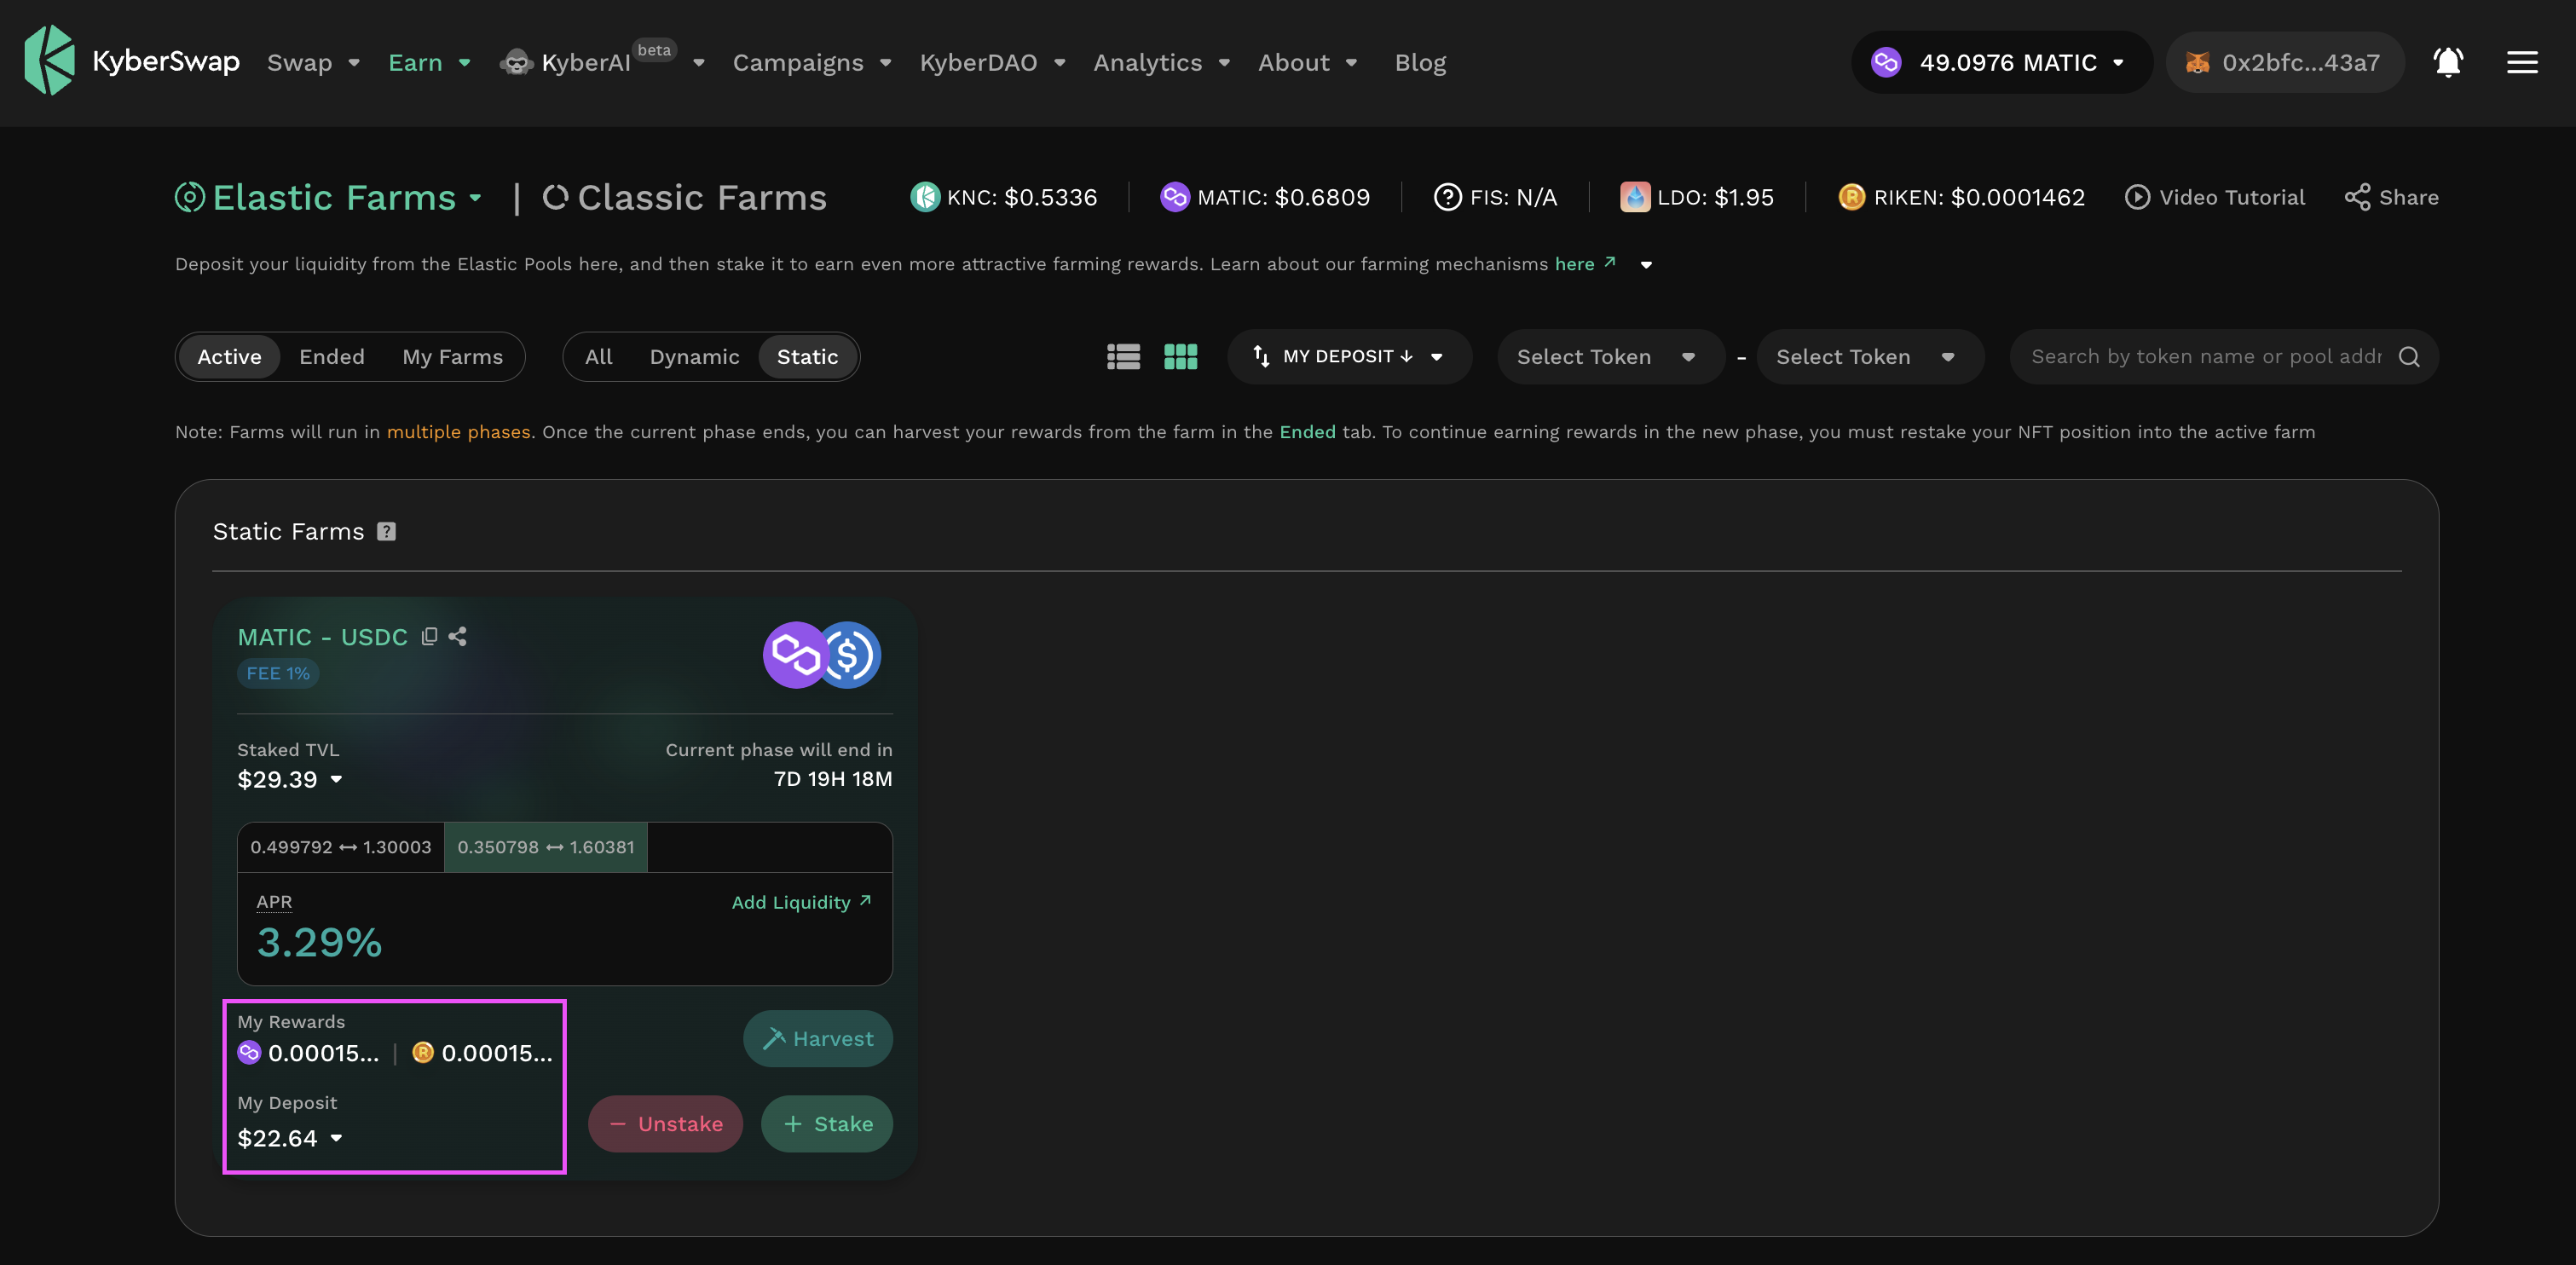Click the FIS unknown token icon
This screenshot has width=2576, height=1265.
(1447, 197)
